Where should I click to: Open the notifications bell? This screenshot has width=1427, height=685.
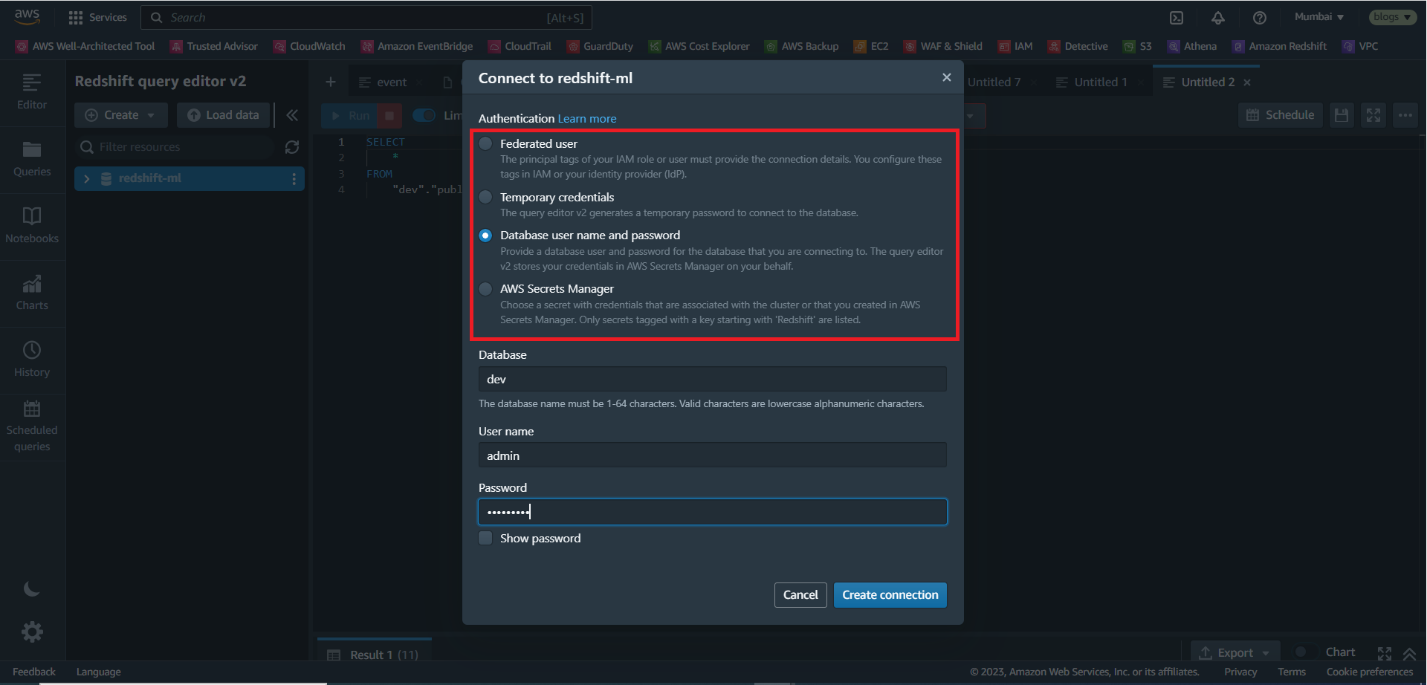[1218, 17]
